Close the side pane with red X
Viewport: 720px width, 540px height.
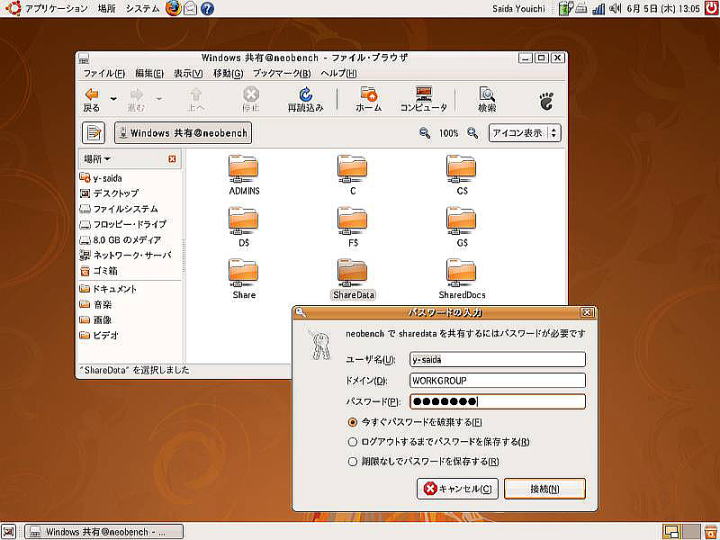click(x=172, y=159)
